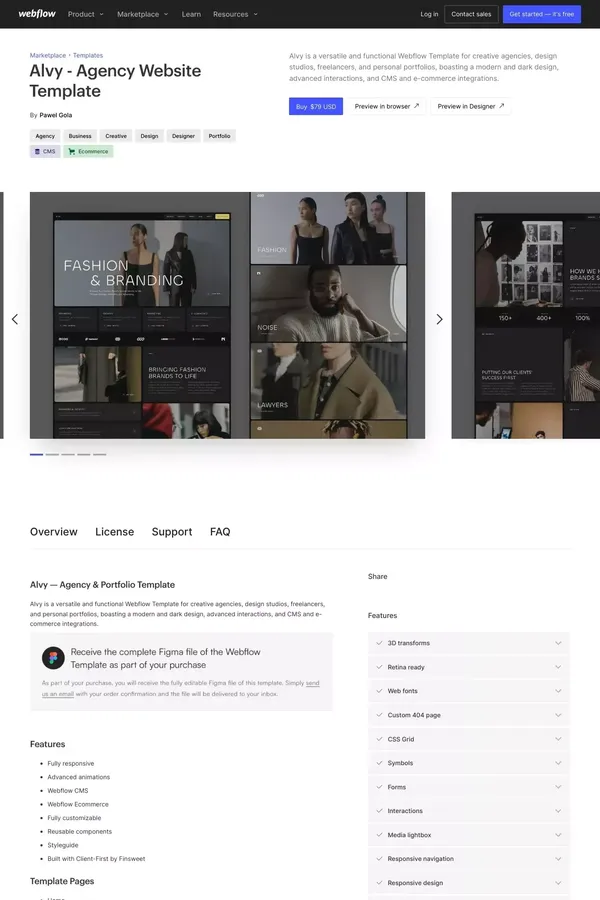Select the second carousel slide indicator
This screenshot has width=600, height=900.
(52, 454)
